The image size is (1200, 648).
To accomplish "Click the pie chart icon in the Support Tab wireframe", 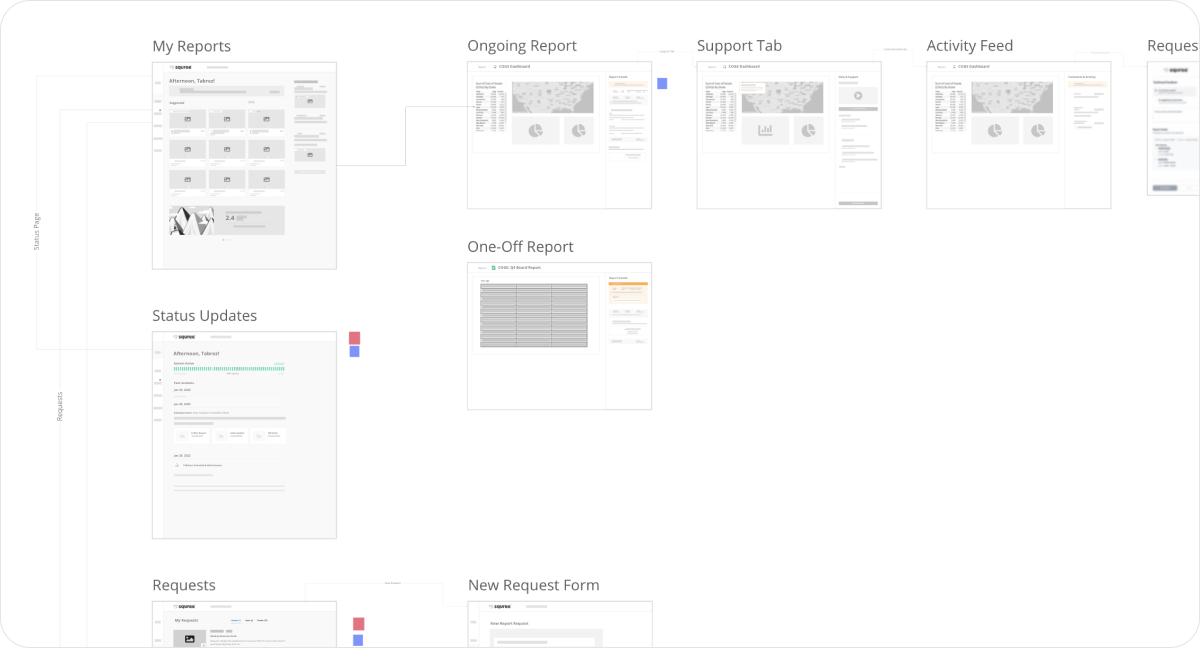I will (809, 130).
